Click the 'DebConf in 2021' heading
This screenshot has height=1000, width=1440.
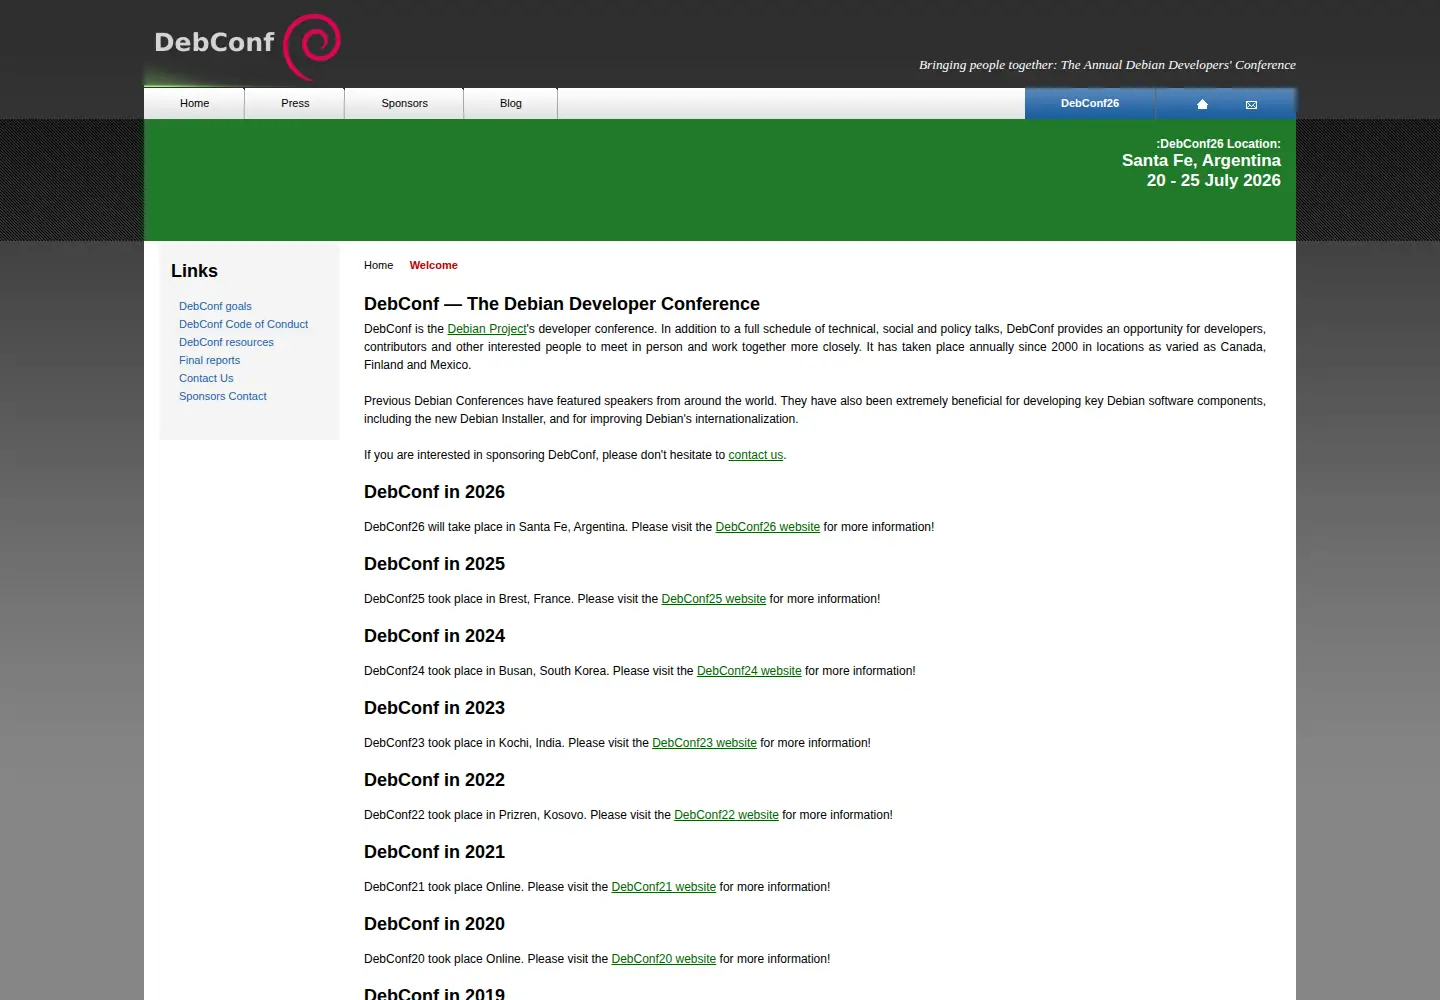point(434,852)
